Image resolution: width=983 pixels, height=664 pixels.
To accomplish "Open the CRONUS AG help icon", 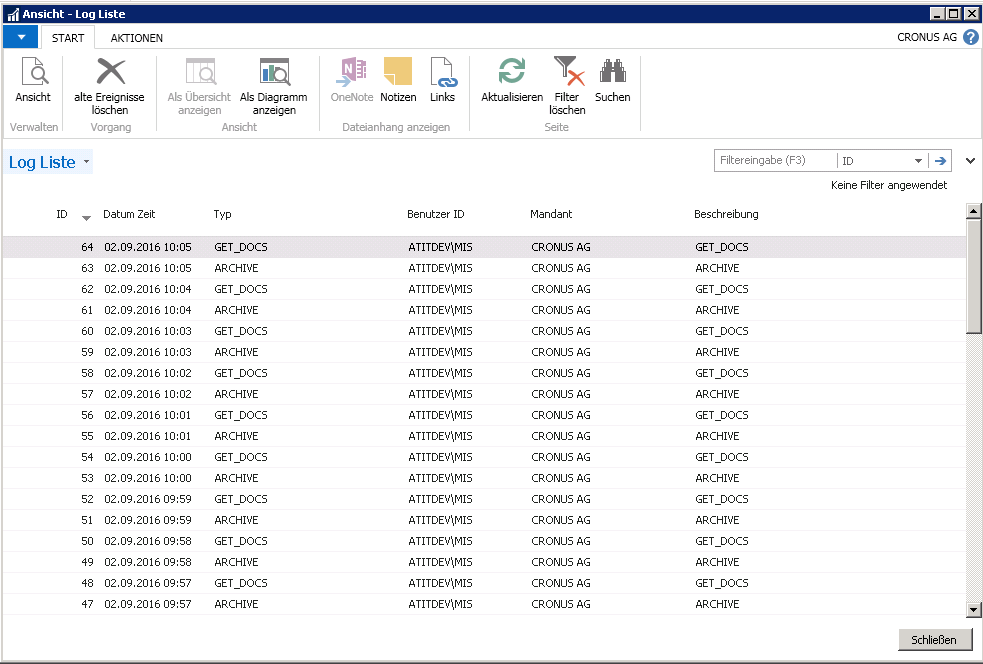I will pyautogui.click(x=967, y=36).
